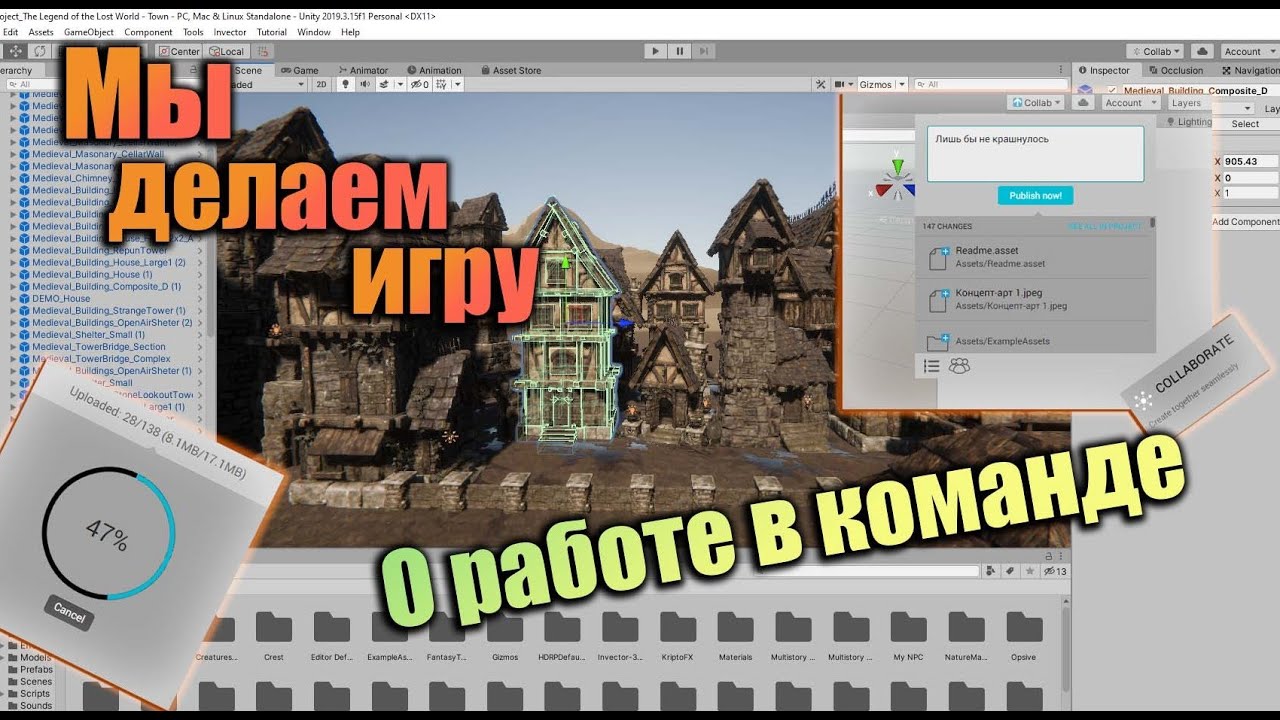The width and height of the screenshot is (1280, 720).
Task: Toggle 2D view mode in Scene
Action: coord(321,85)
